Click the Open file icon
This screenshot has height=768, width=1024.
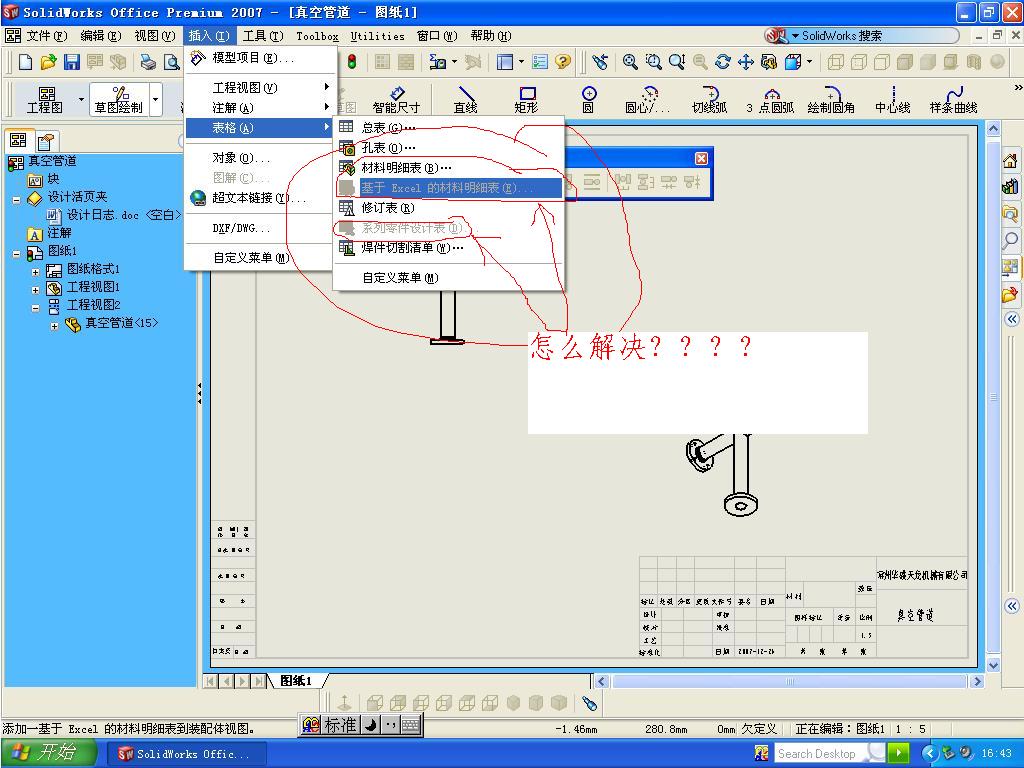pos(48,62)
